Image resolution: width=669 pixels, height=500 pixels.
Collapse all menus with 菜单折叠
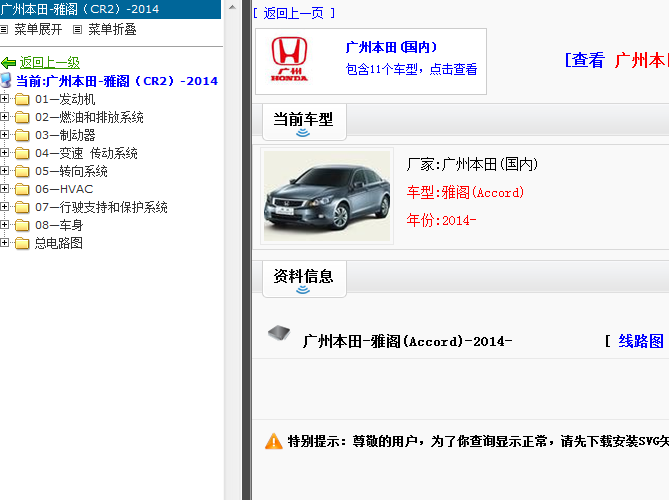pos(112,29)
